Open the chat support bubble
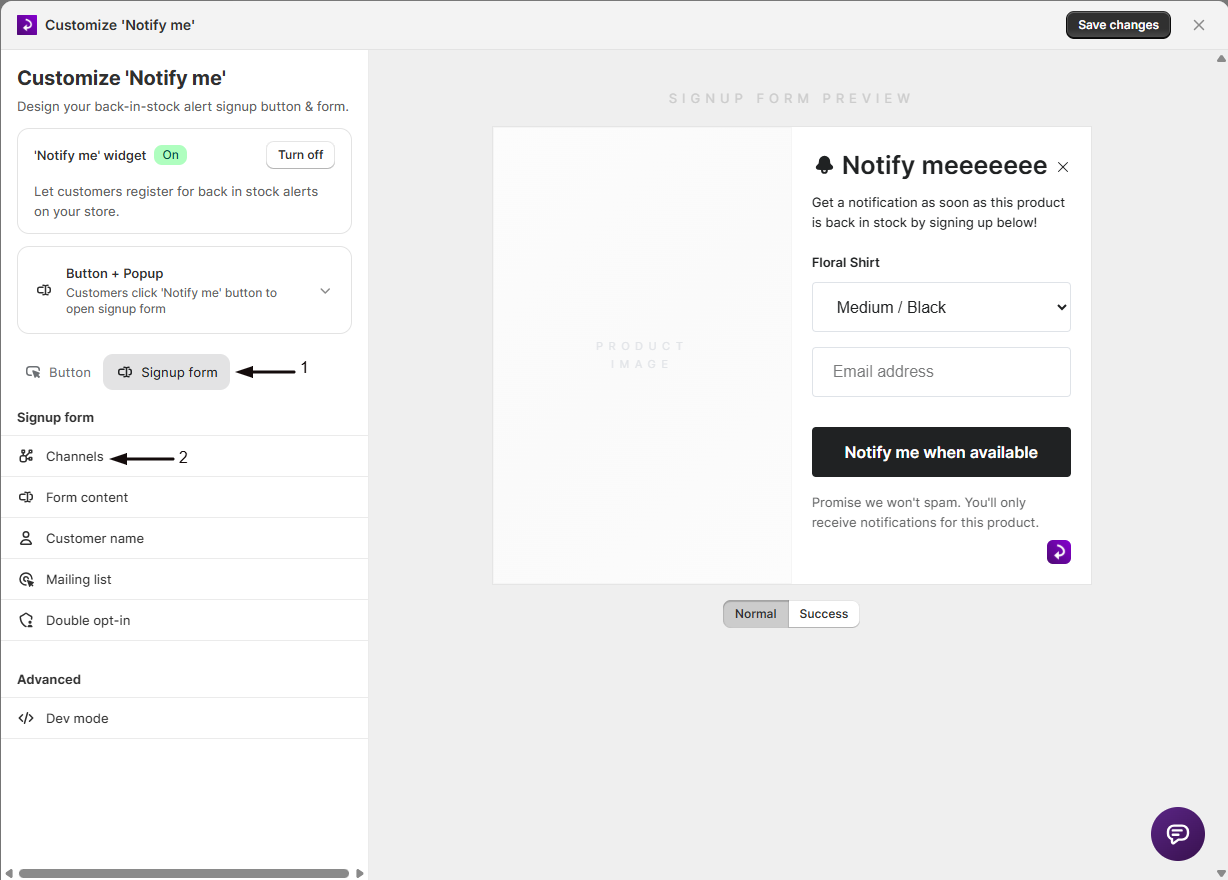This screenshot has height=880, width=1228. point(1178,834)
